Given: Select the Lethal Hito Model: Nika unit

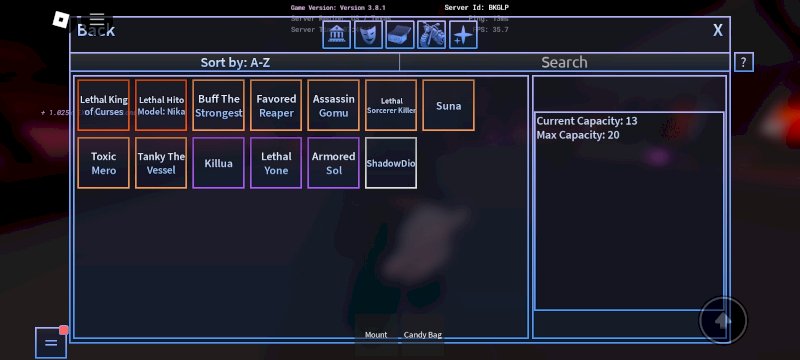Looking at the screenshot, I should pyautogui.click(x=161, y=105).
